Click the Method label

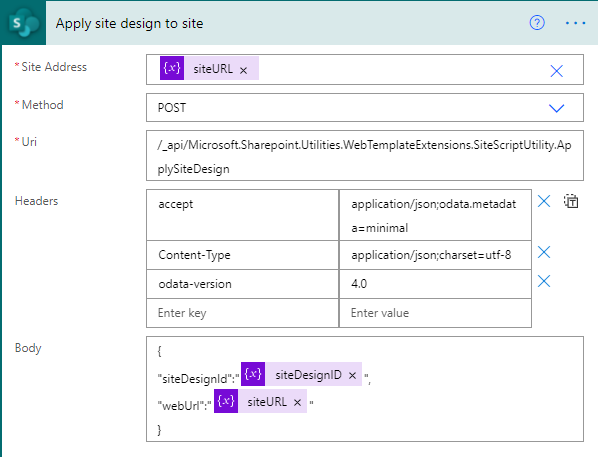click(43, 105)
